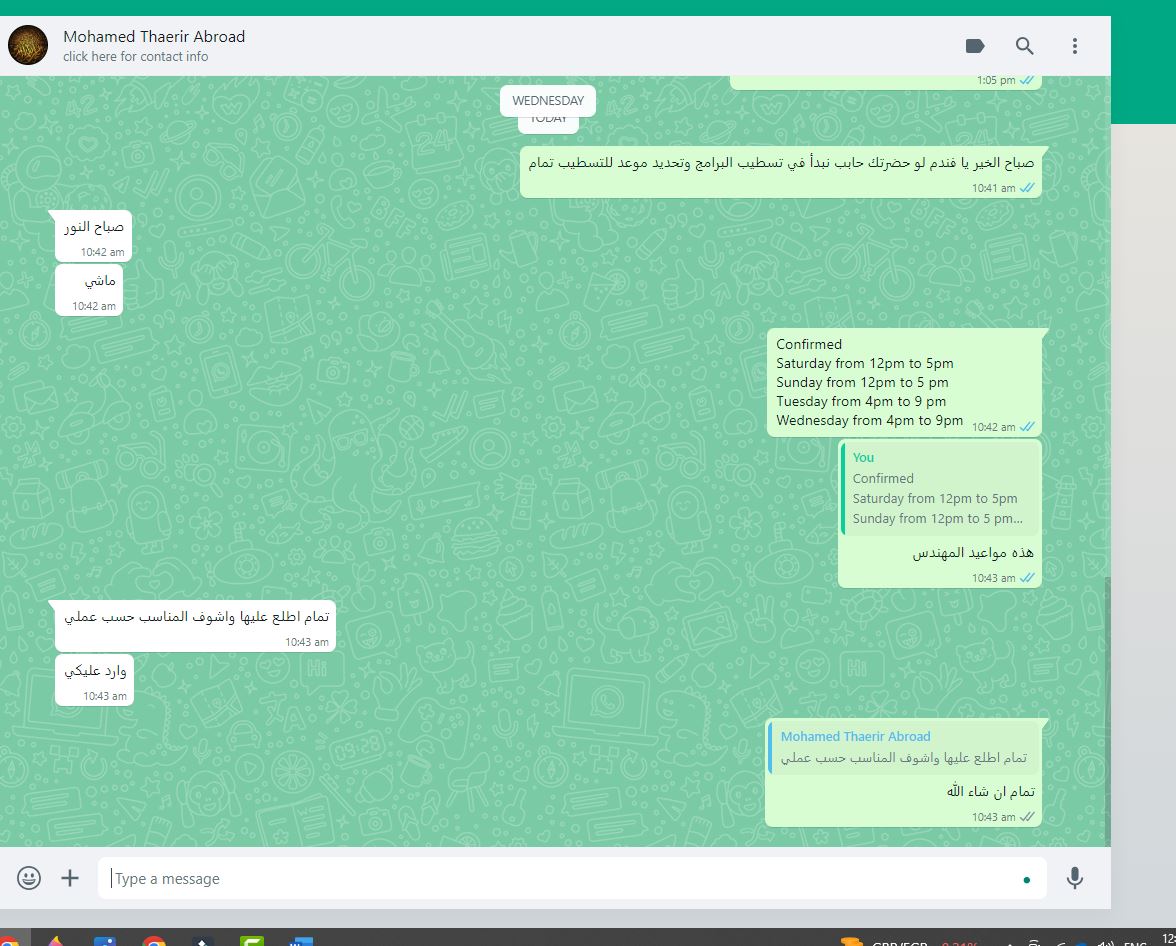
Task: Open the attach plus menu
Action: click(70, 878)
